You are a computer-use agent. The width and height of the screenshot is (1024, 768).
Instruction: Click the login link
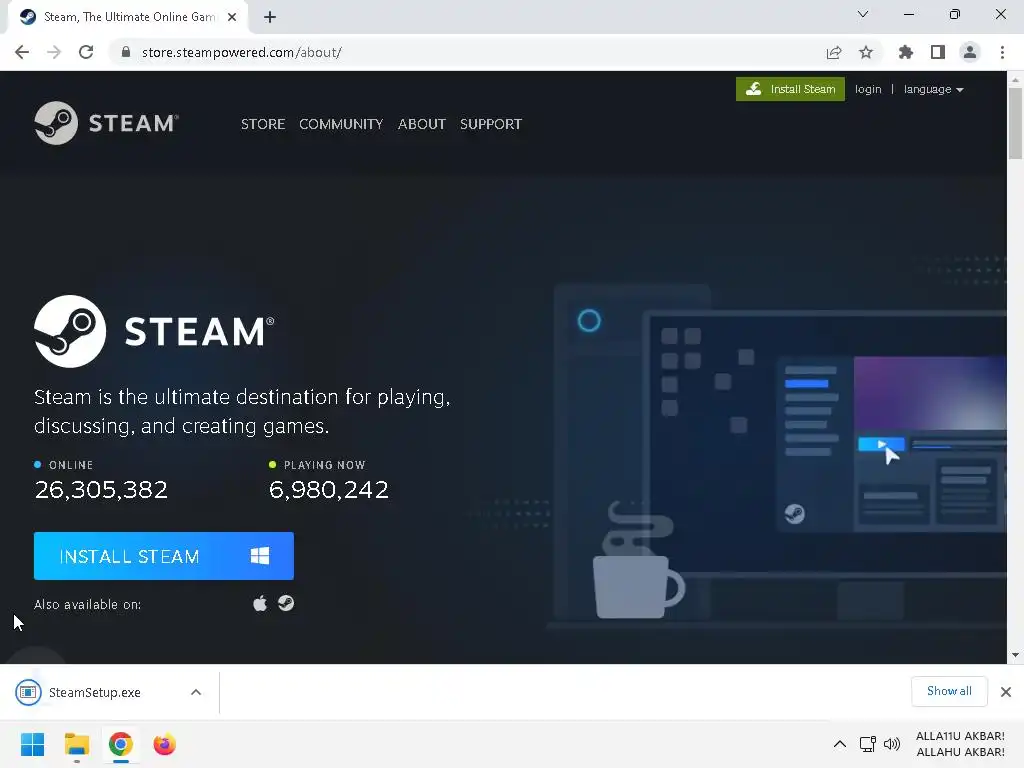coord(868,89)
